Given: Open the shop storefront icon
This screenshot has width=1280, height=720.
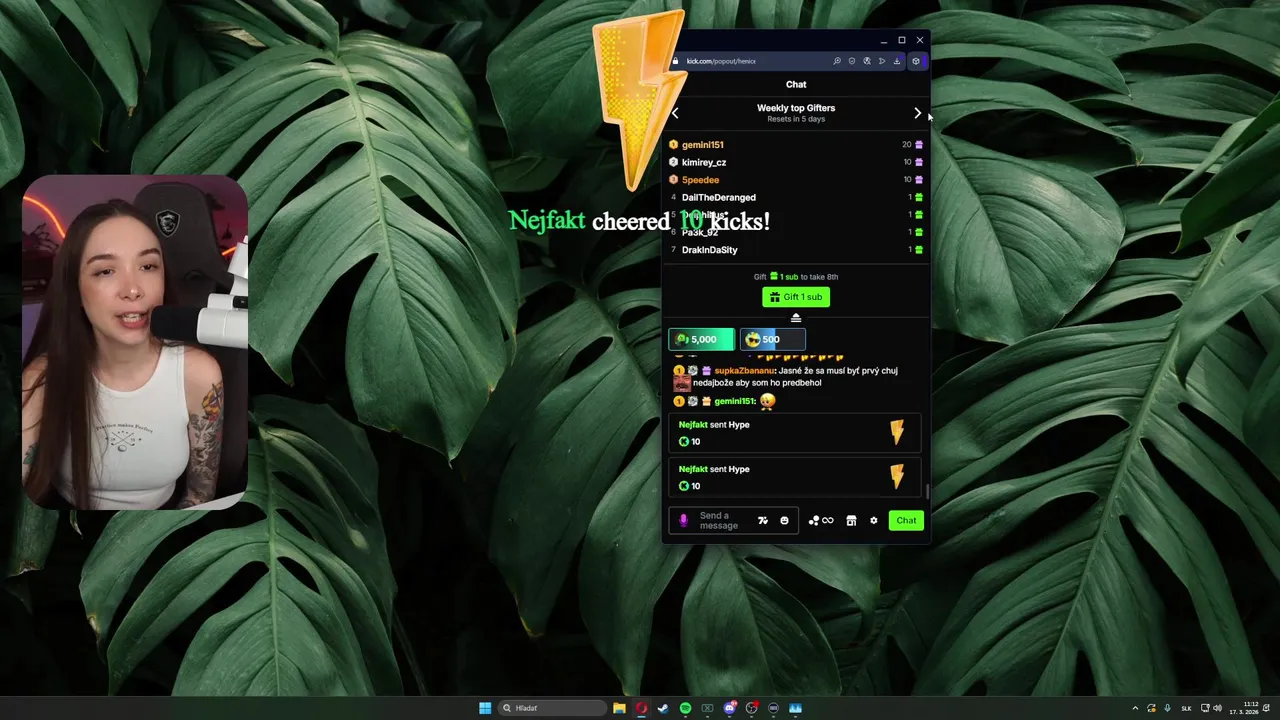Looking at the screenshot, I should click(x=851, y=520).
